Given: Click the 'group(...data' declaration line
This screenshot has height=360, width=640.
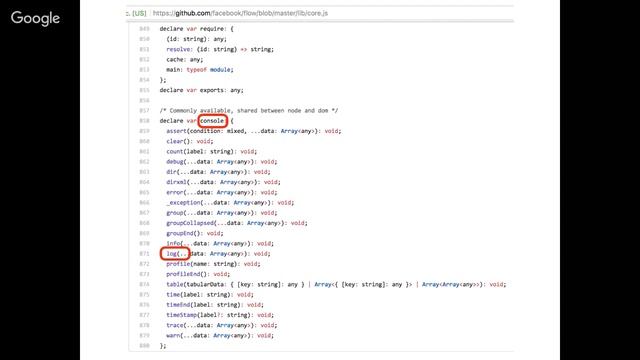Looking at the screenshot, I should tap(222, 213).
